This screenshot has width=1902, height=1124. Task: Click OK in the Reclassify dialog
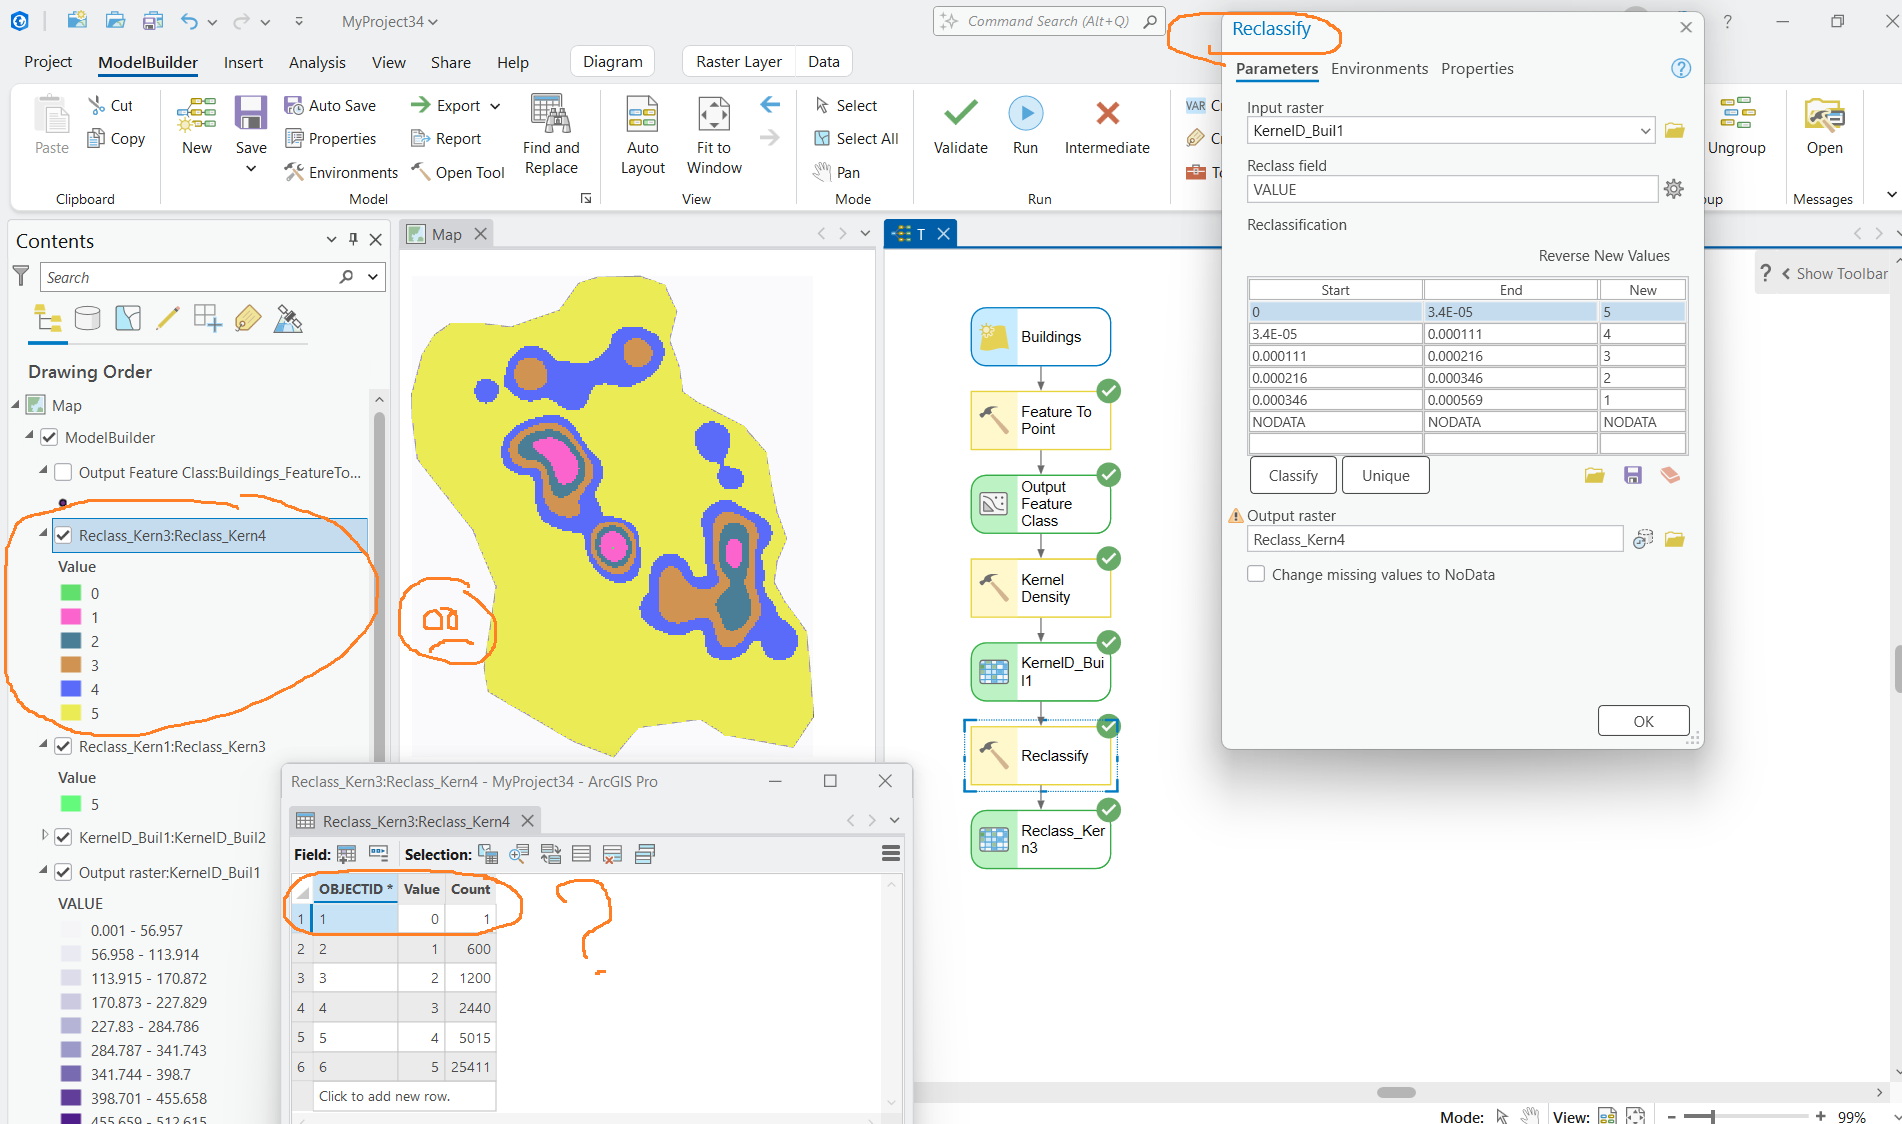(x=1643, y=721)
